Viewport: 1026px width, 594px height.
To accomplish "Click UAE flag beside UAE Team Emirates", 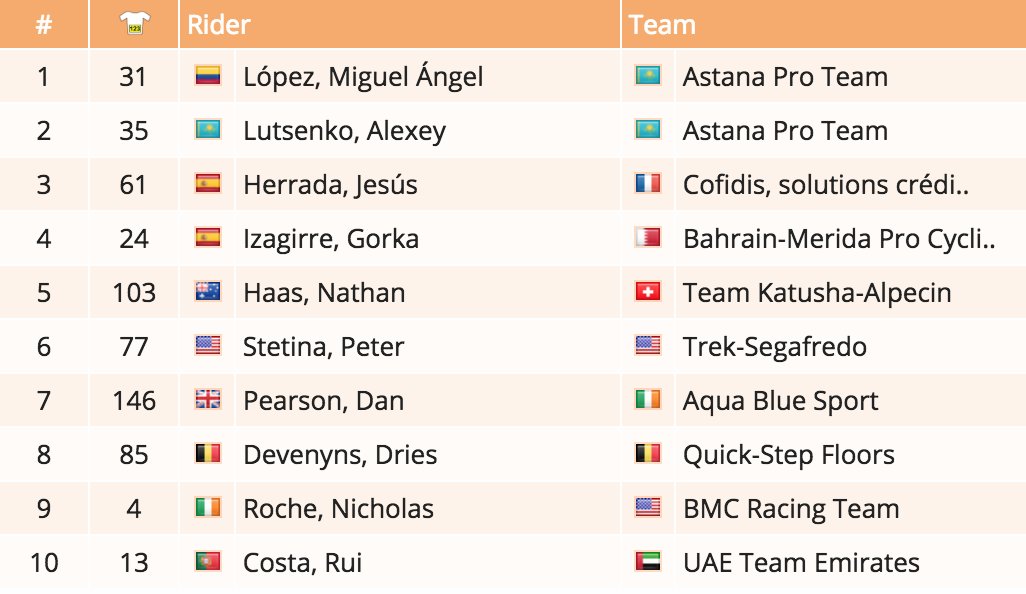I will tap(648, 561).
